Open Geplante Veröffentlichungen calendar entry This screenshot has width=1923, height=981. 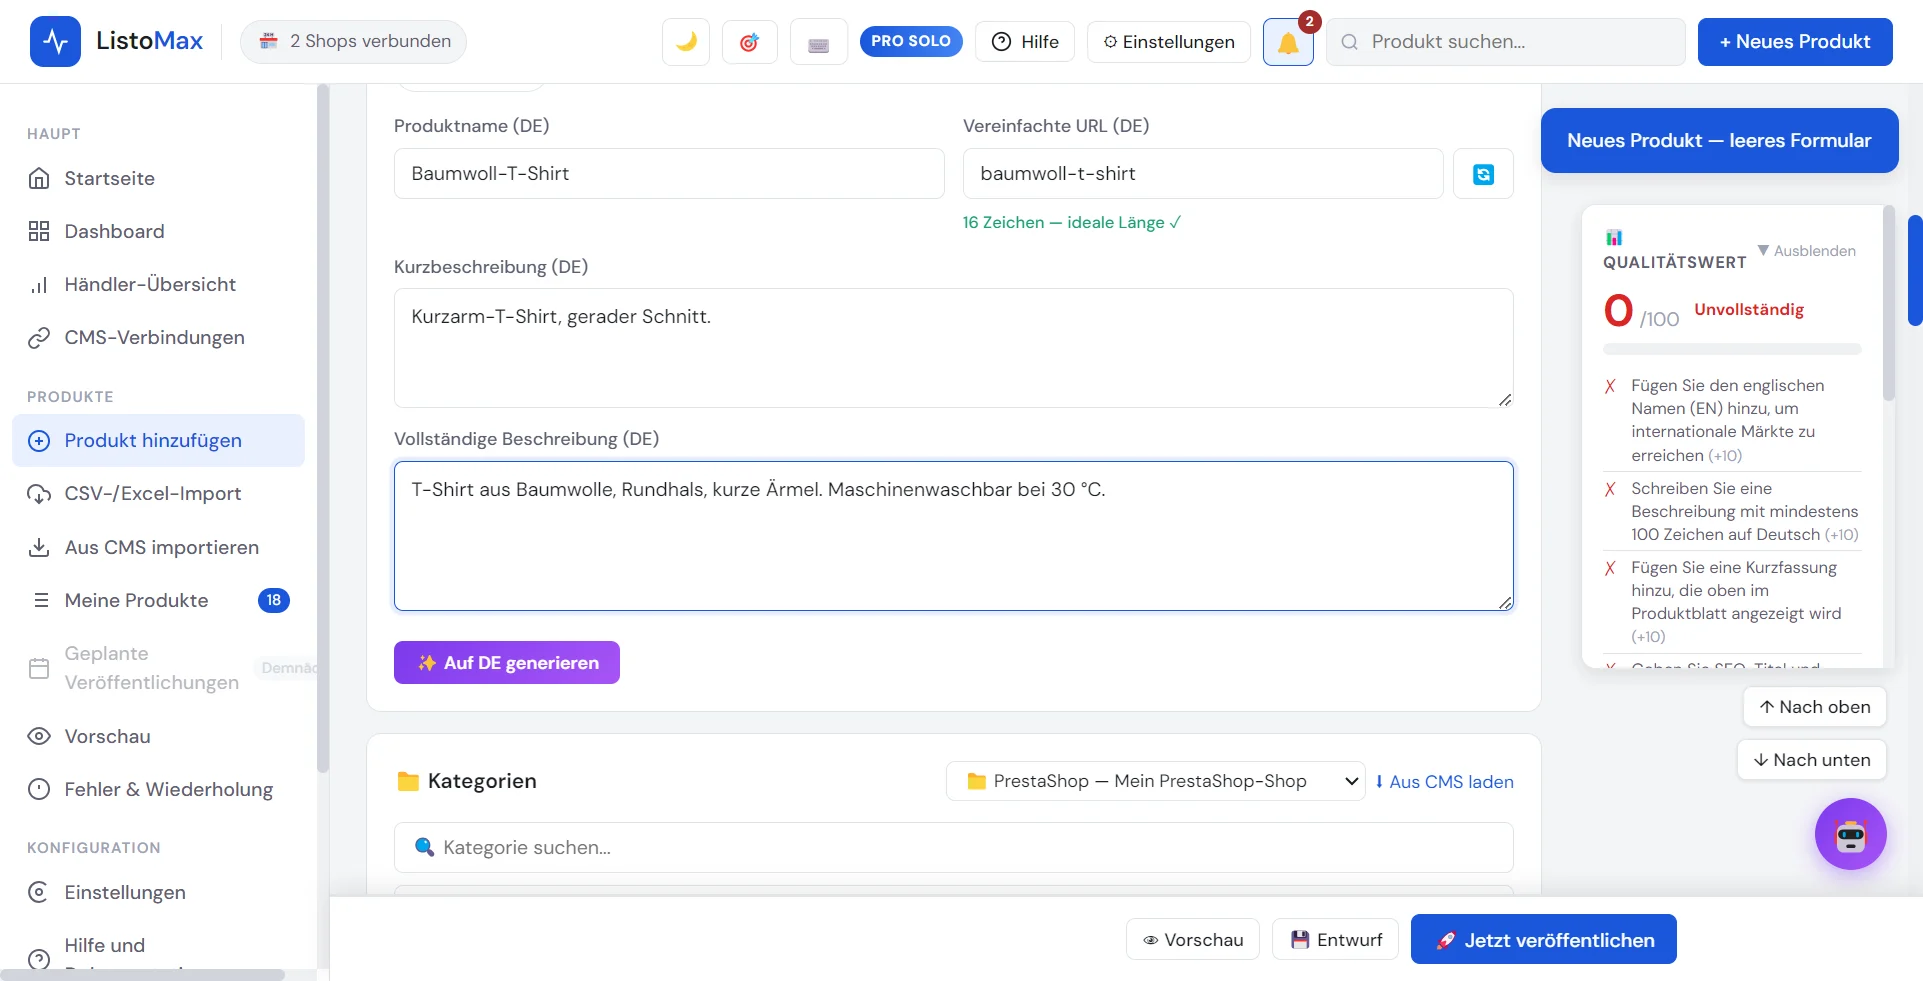click(158, 668)
